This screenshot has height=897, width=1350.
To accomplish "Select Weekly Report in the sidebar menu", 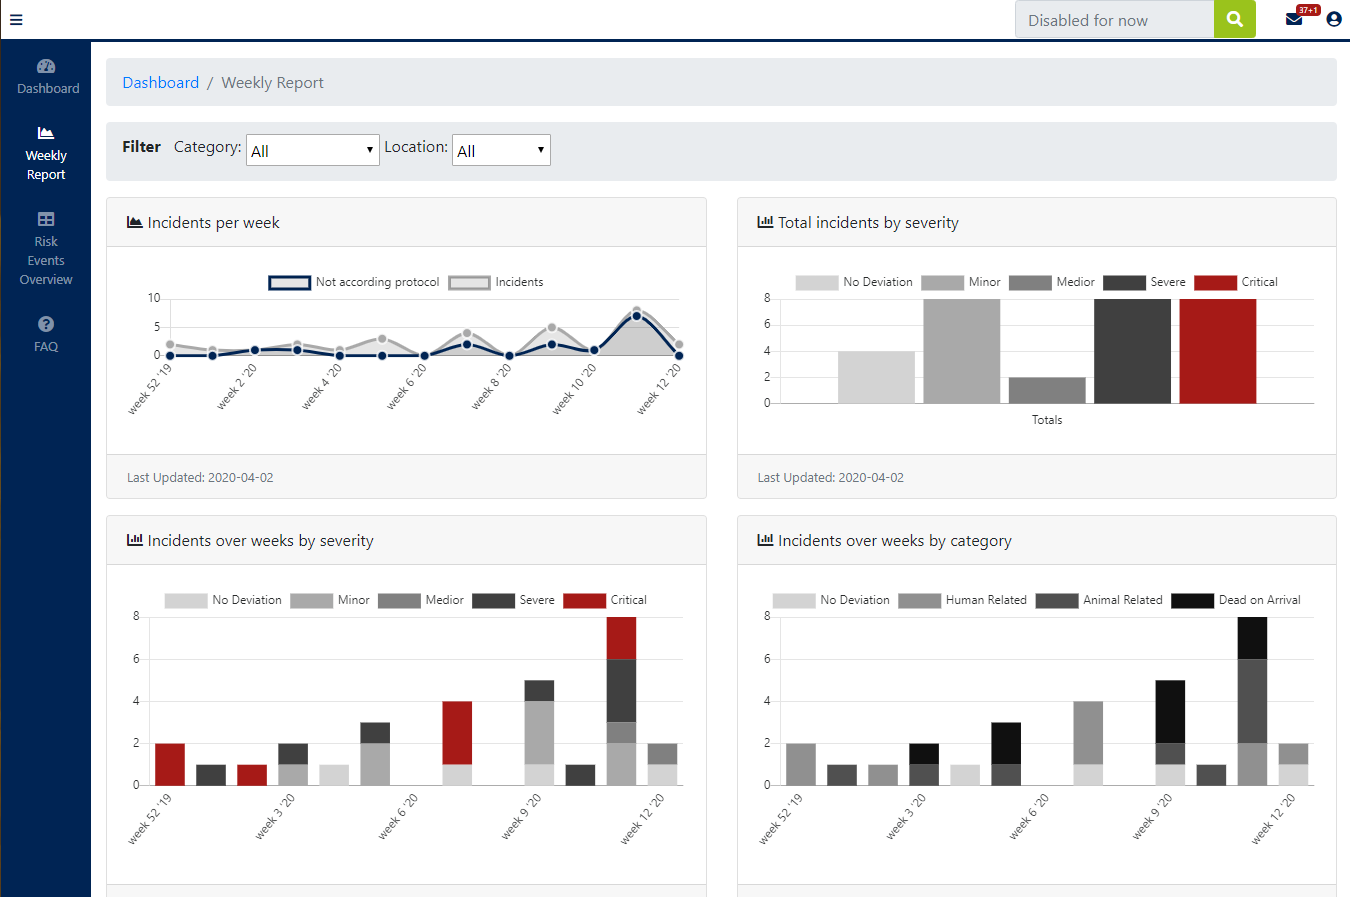I will (x=46, y=165).
